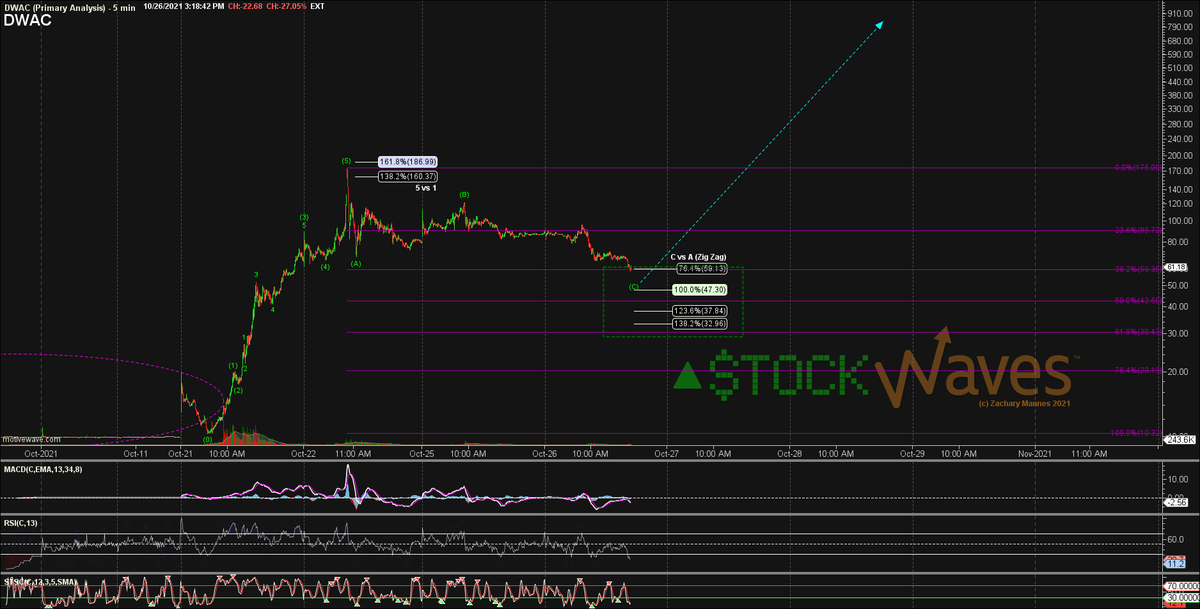This screenshot has height=609, width=1200.
Task: Select the highlighted '100.0%(47.30)' level
Action: 700,289
